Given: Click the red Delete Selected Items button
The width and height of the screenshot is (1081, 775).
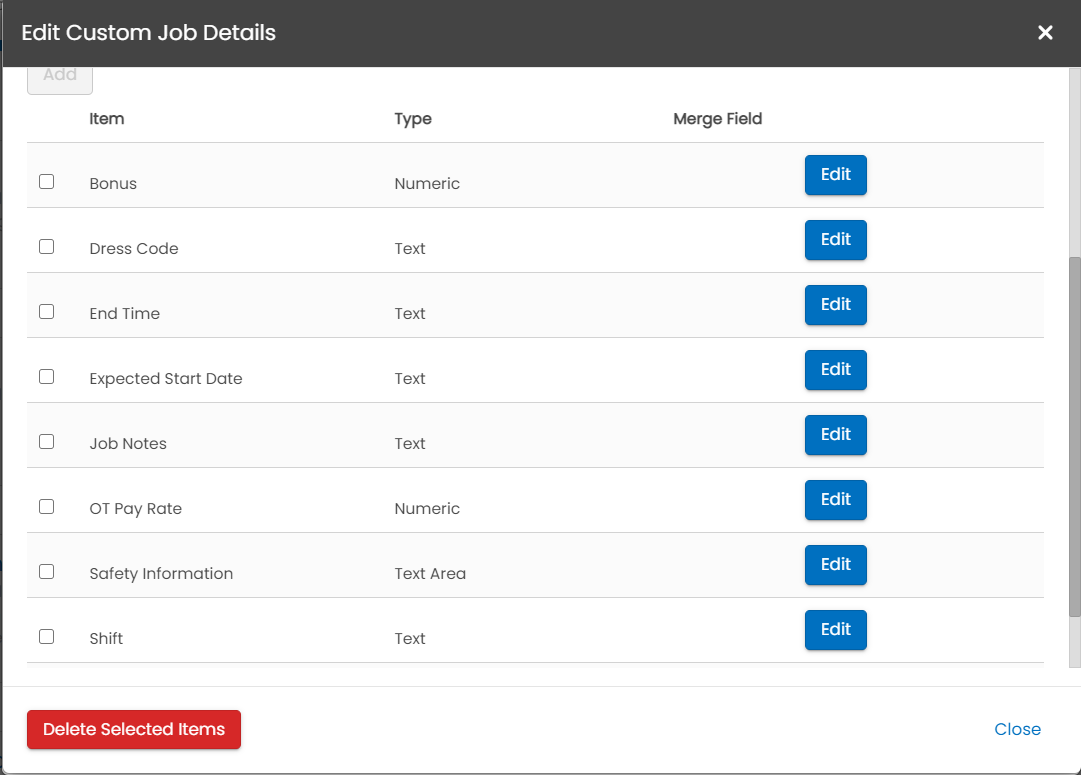Looking at the screenshot, I should tap(134, 729).
